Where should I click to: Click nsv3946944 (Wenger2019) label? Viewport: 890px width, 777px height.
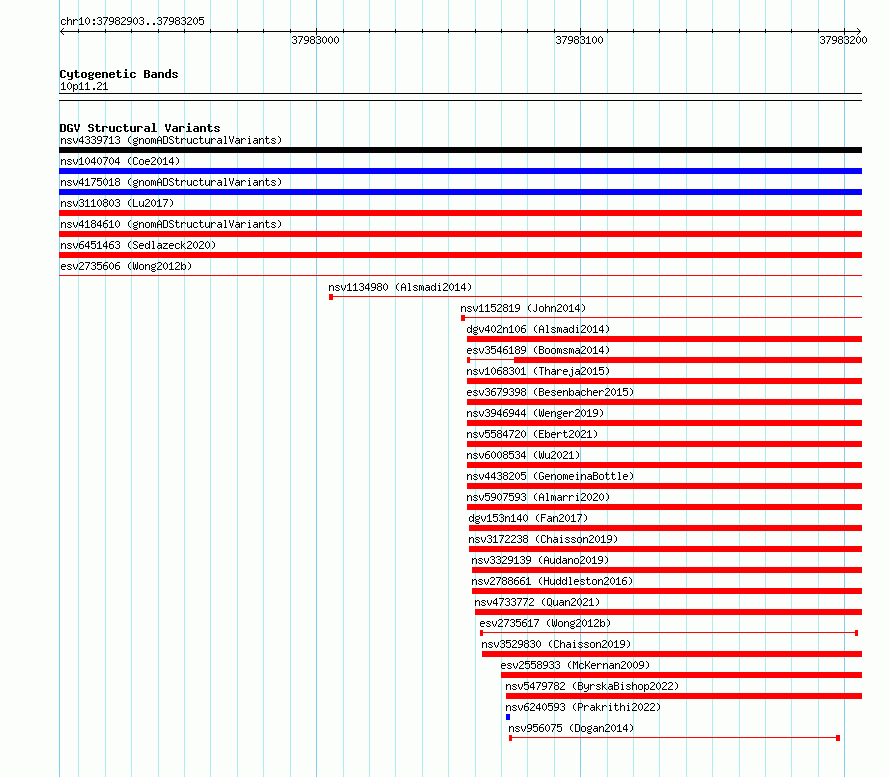[x=535, y=413]
